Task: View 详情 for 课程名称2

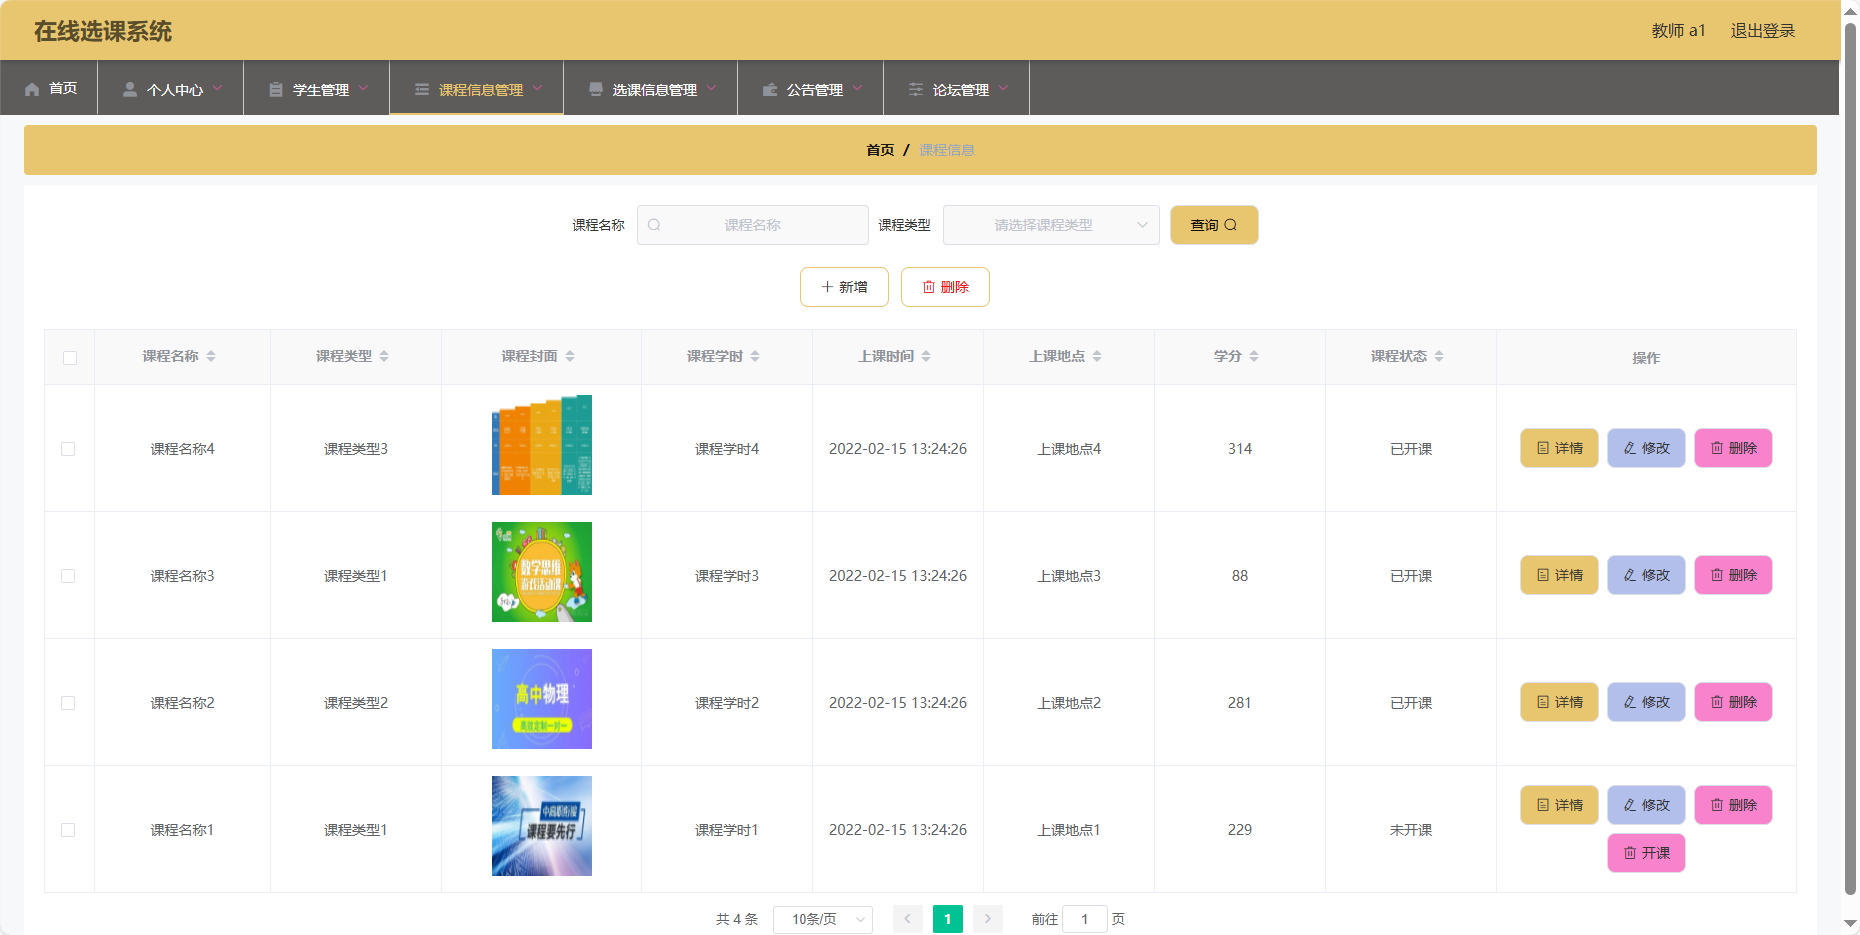Action: point(1559,702)
